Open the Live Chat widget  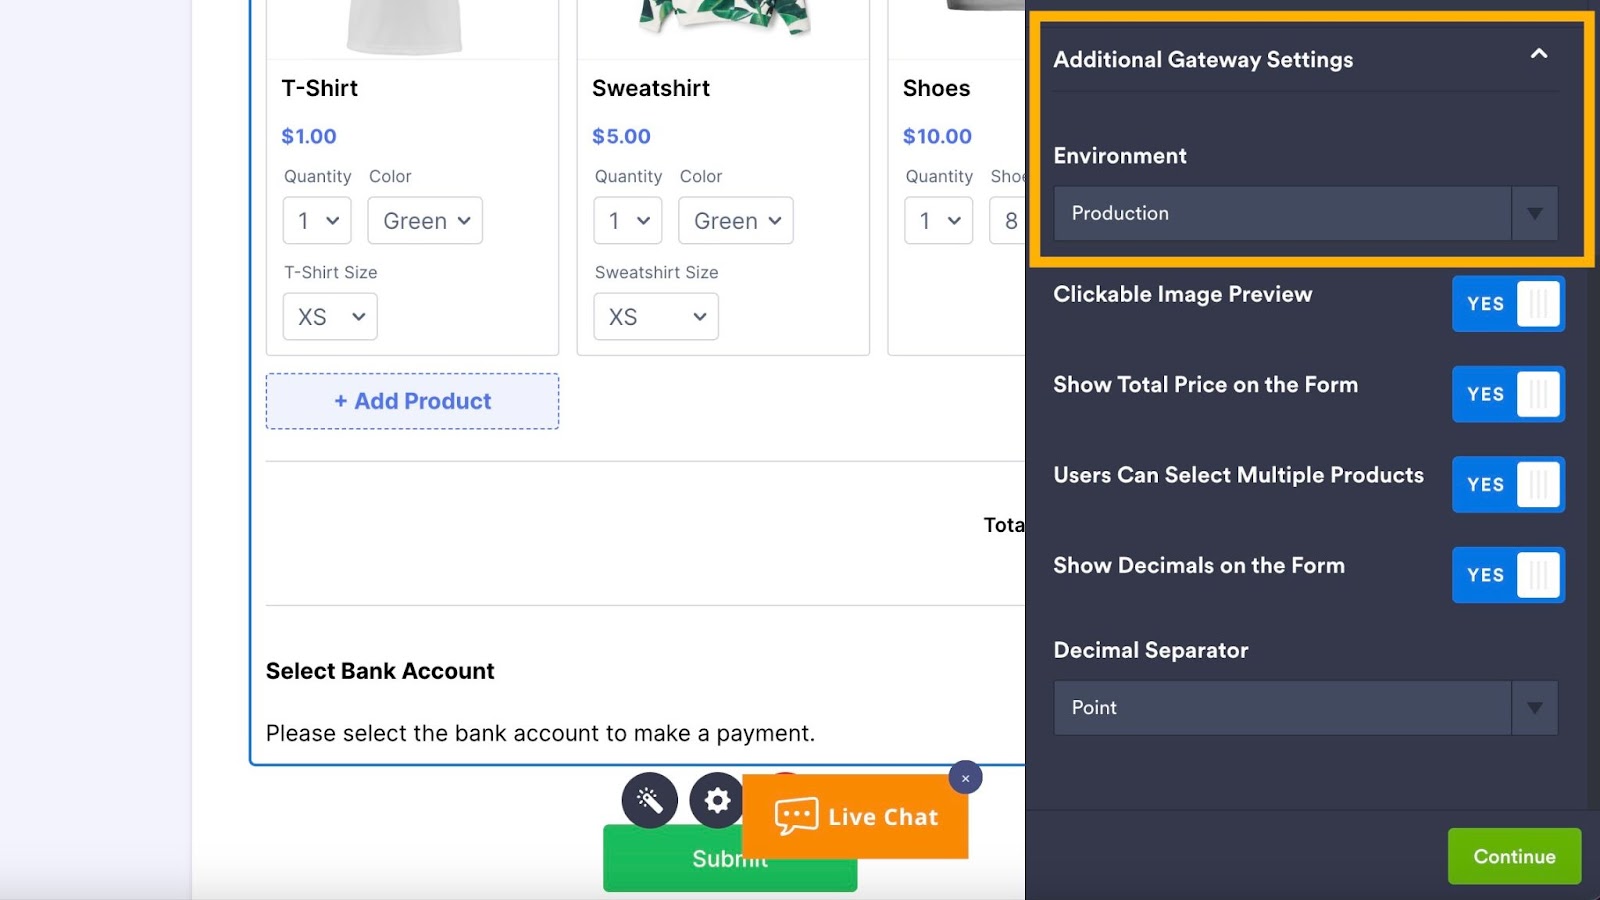click(x=856, y=817)
